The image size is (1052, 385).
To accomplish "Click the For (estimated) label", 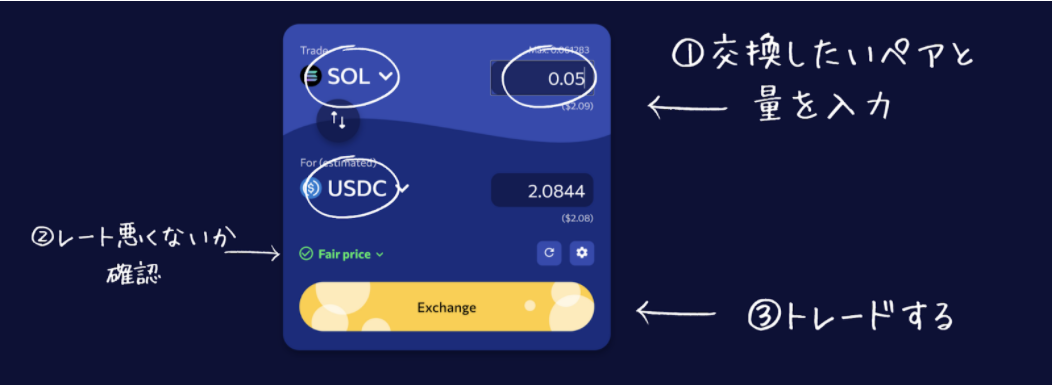I will click(x=338, y=163).
